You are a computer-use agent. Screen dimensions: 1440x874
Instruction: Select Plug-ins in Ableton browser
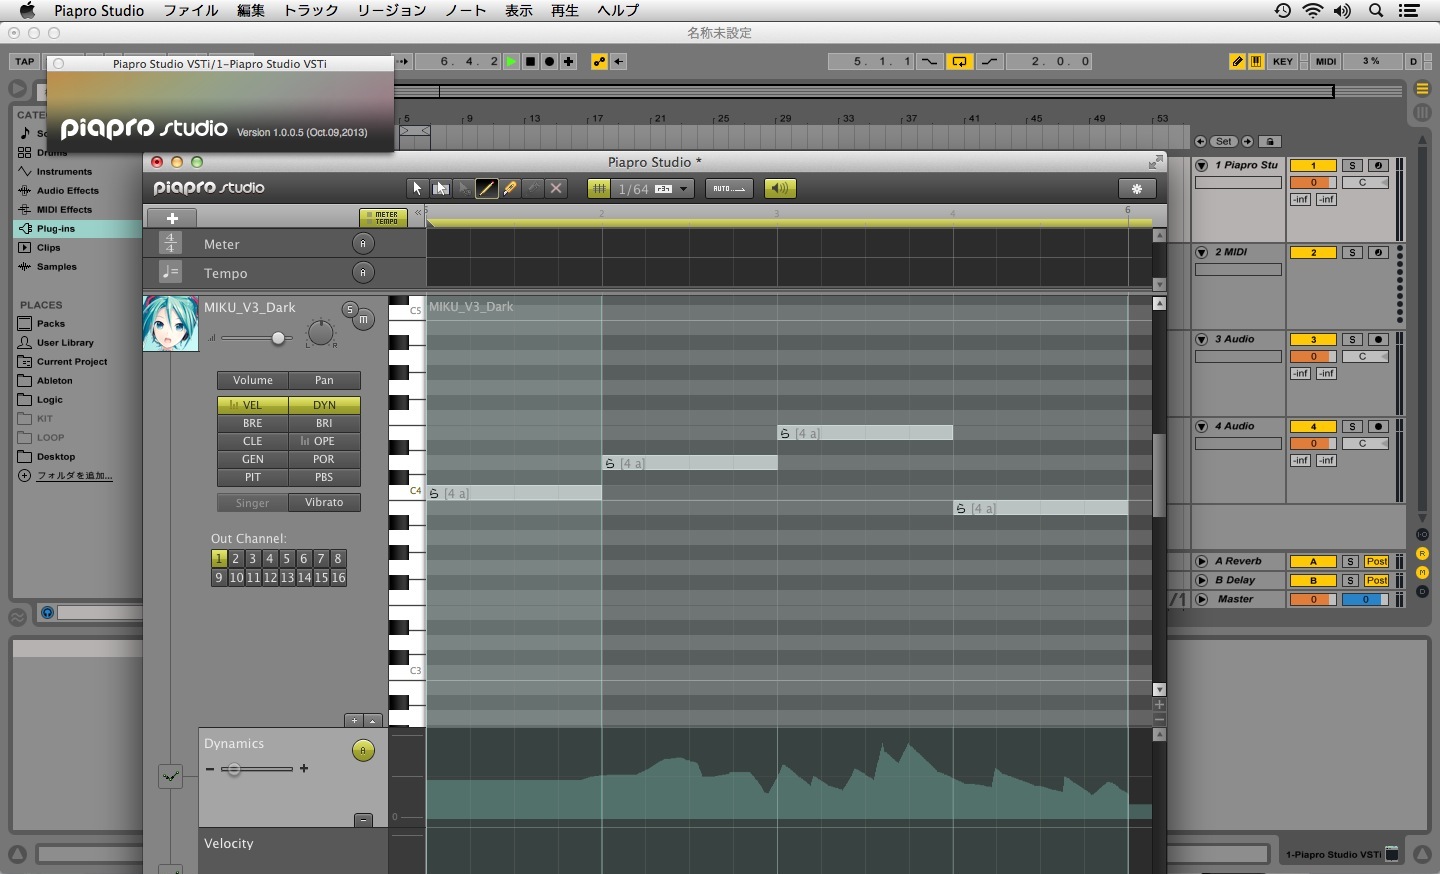[x=56, y=228]
